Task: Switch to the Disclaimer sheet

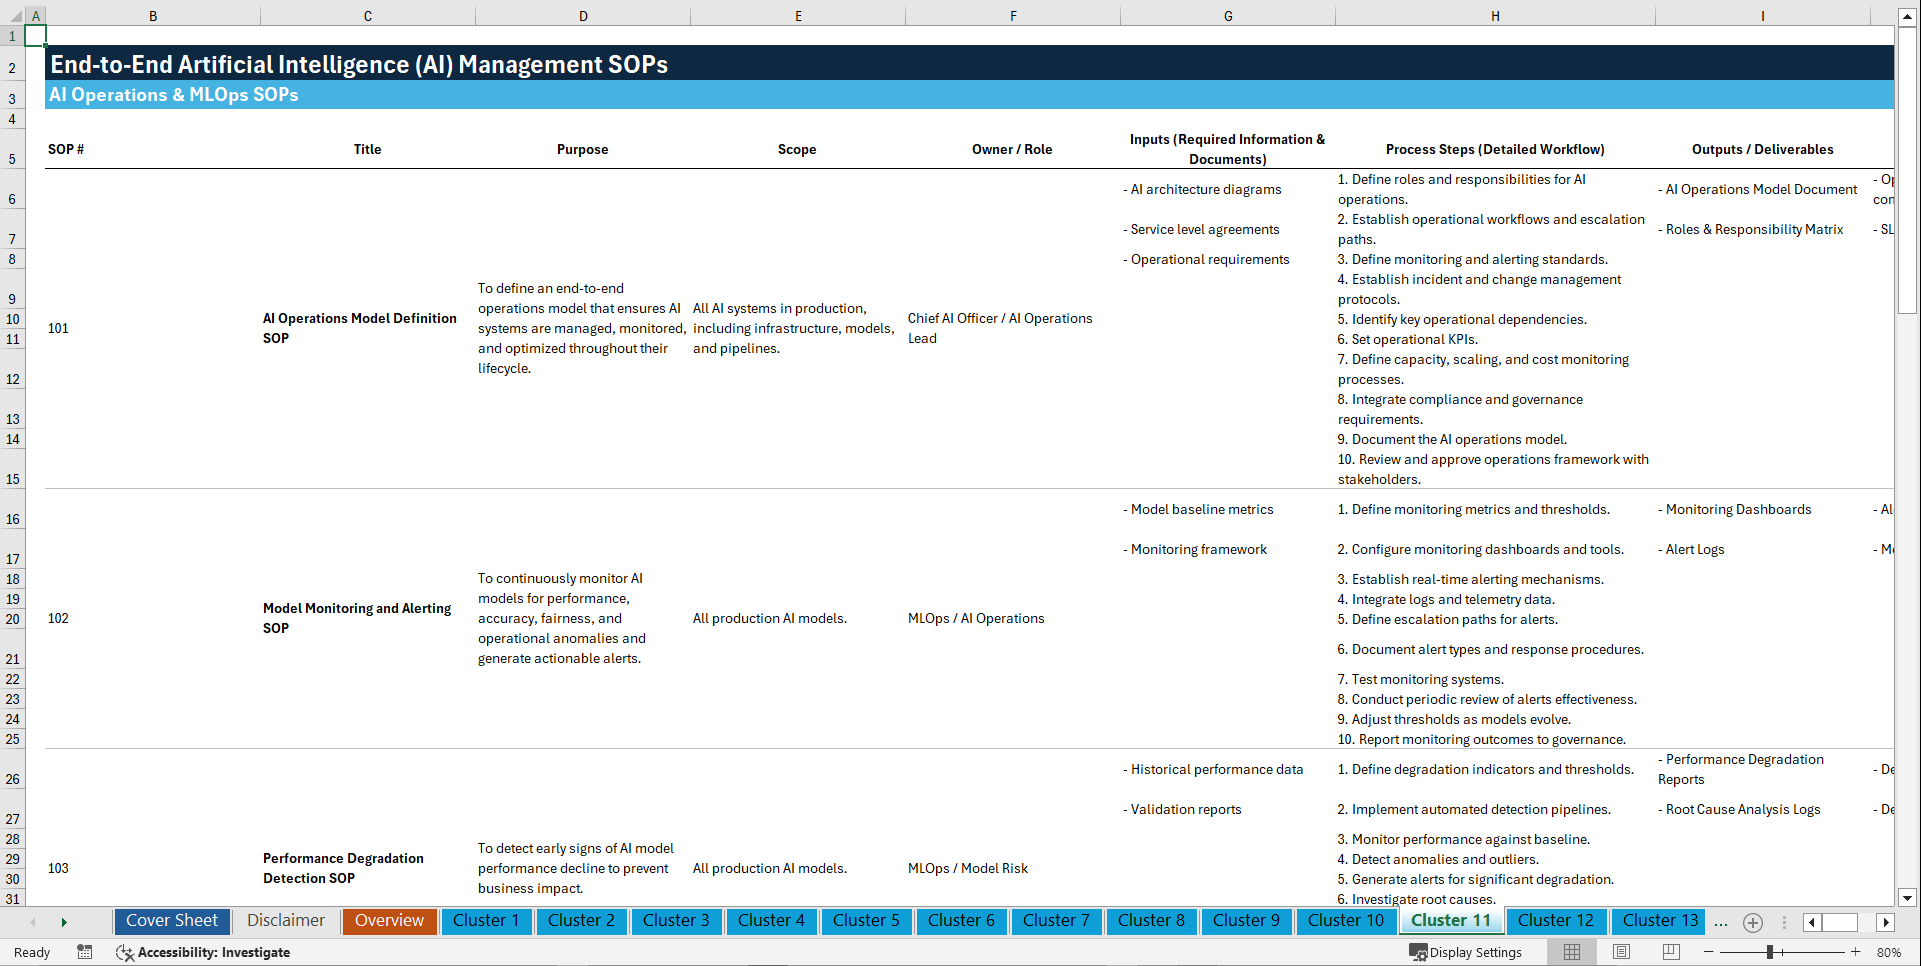Action: click(285, 921)
